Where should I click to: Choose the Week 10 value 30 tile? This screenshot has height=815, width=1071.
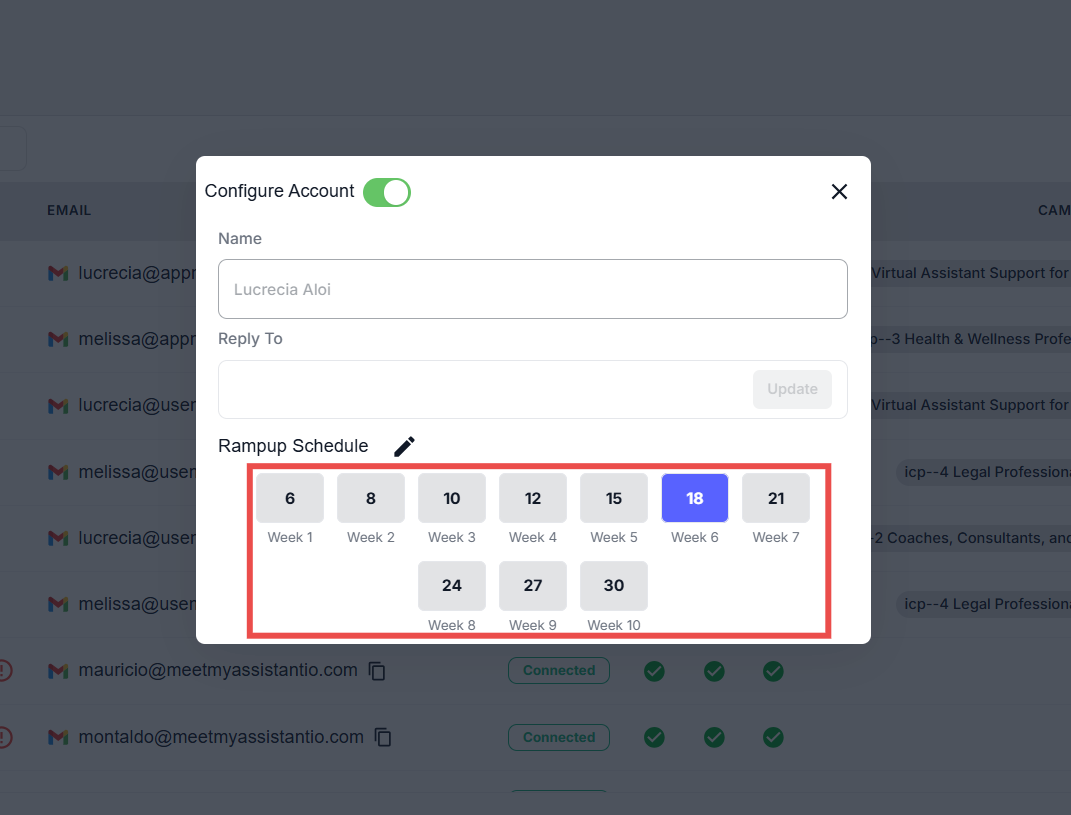point(613,585)
